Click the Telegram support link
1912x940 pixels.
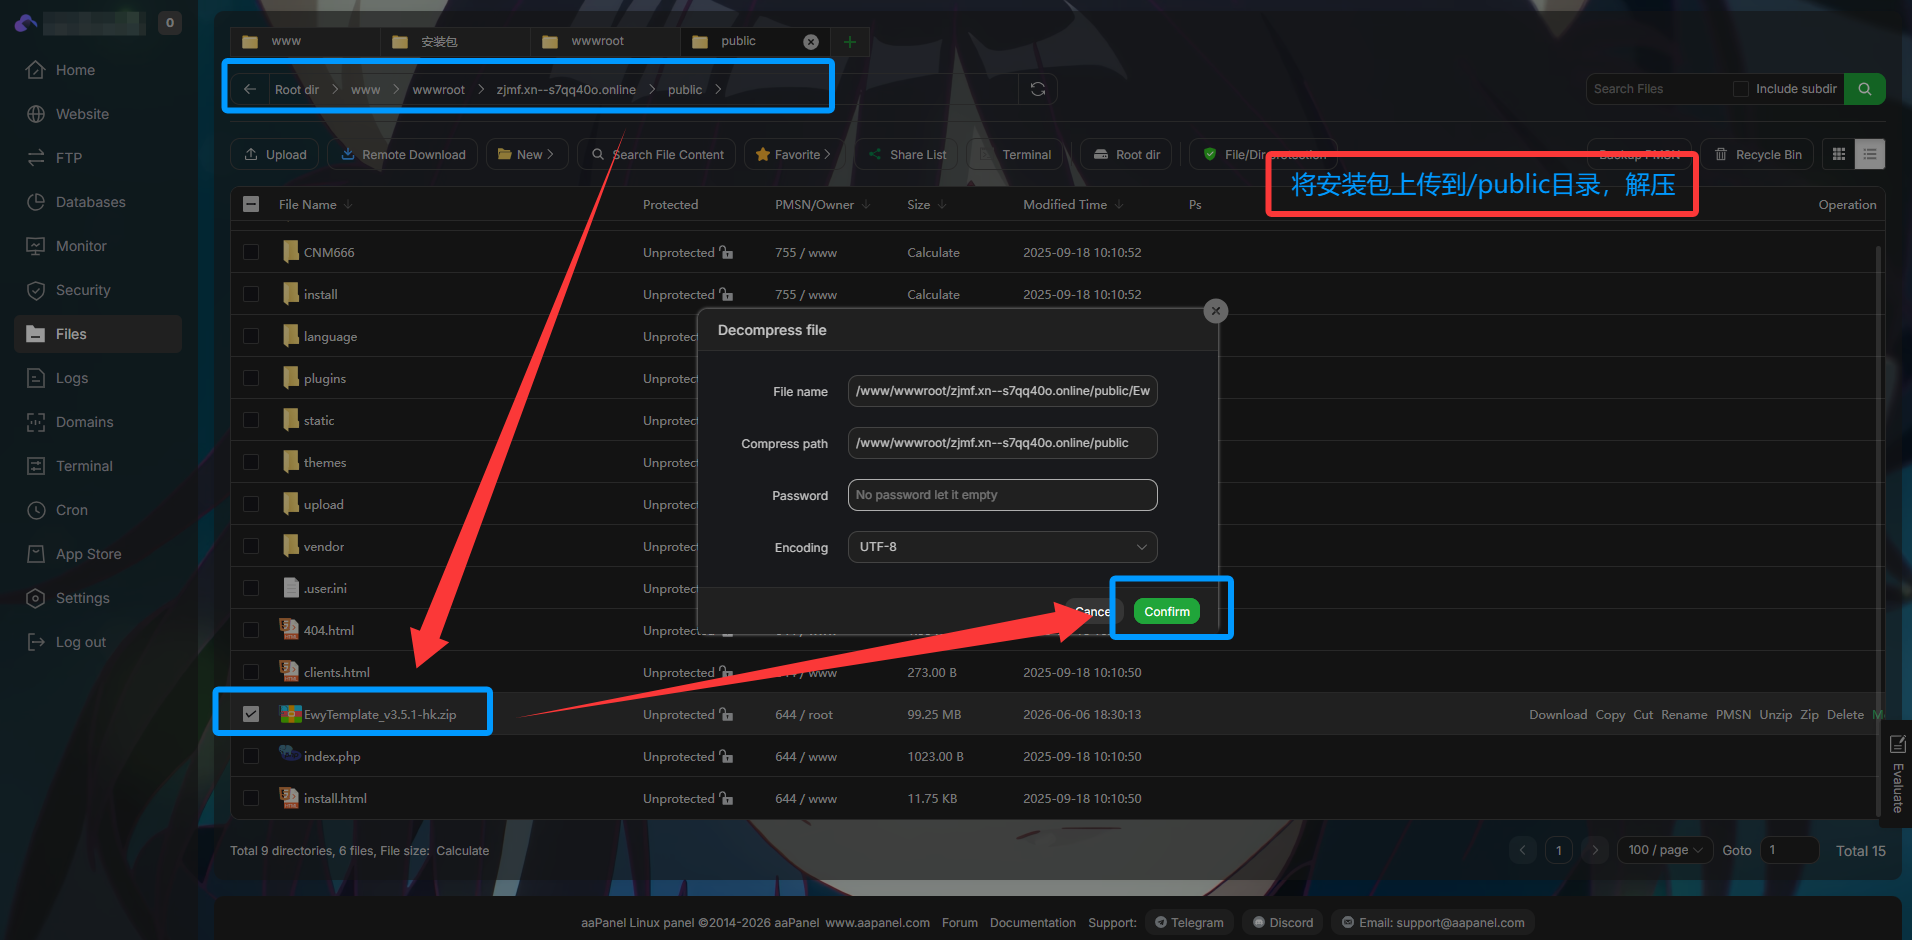(x=1189, y=922)
